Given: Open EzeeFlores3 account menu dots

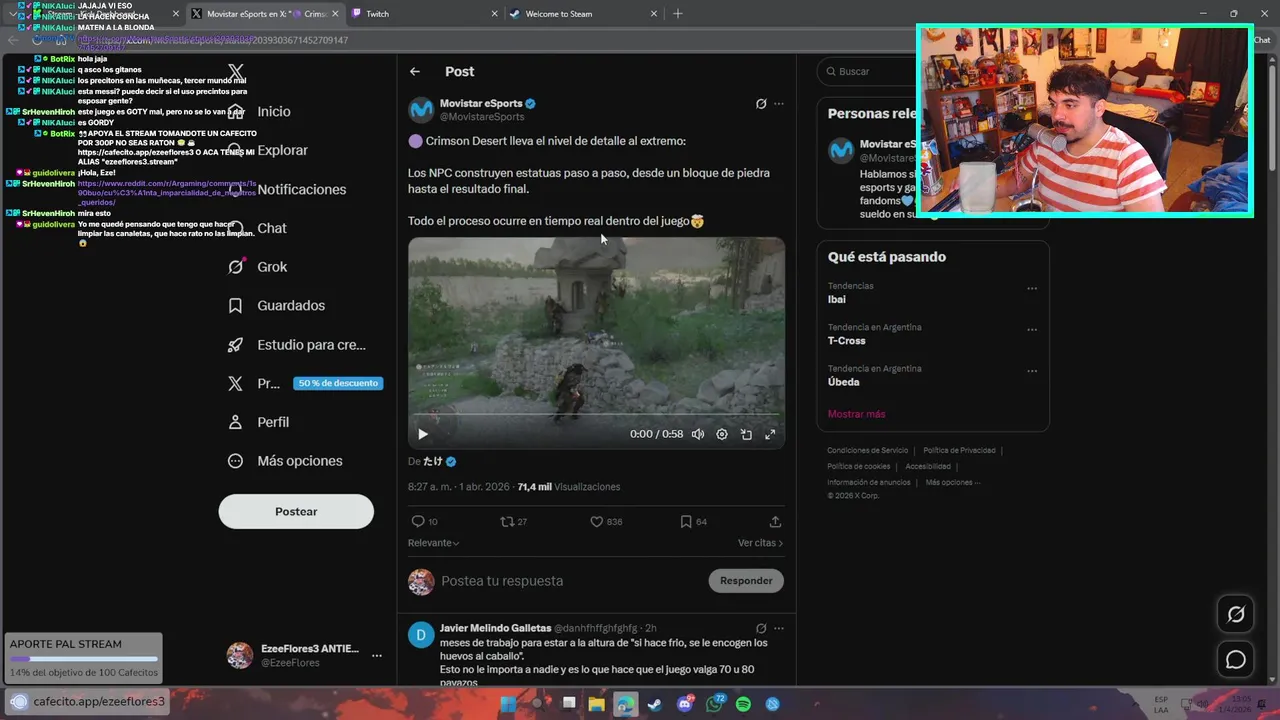Looking at the screenshot, I should [x=377, y=656].
